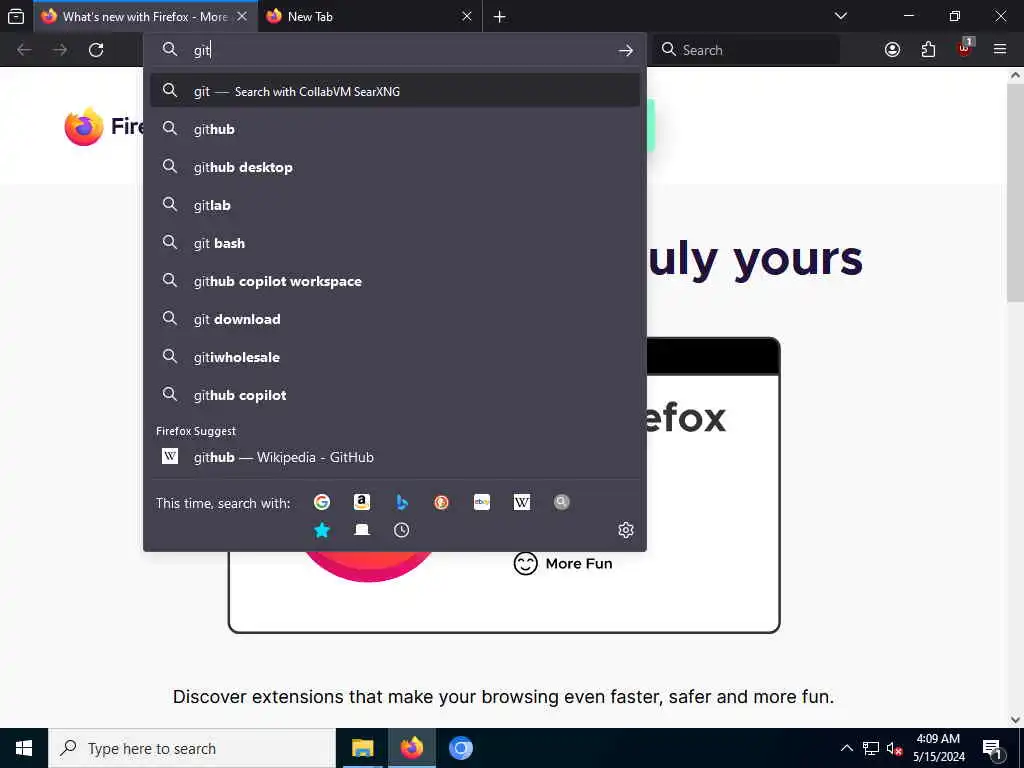
Task: Search this time with Bing icon
Action: (402, 502)
